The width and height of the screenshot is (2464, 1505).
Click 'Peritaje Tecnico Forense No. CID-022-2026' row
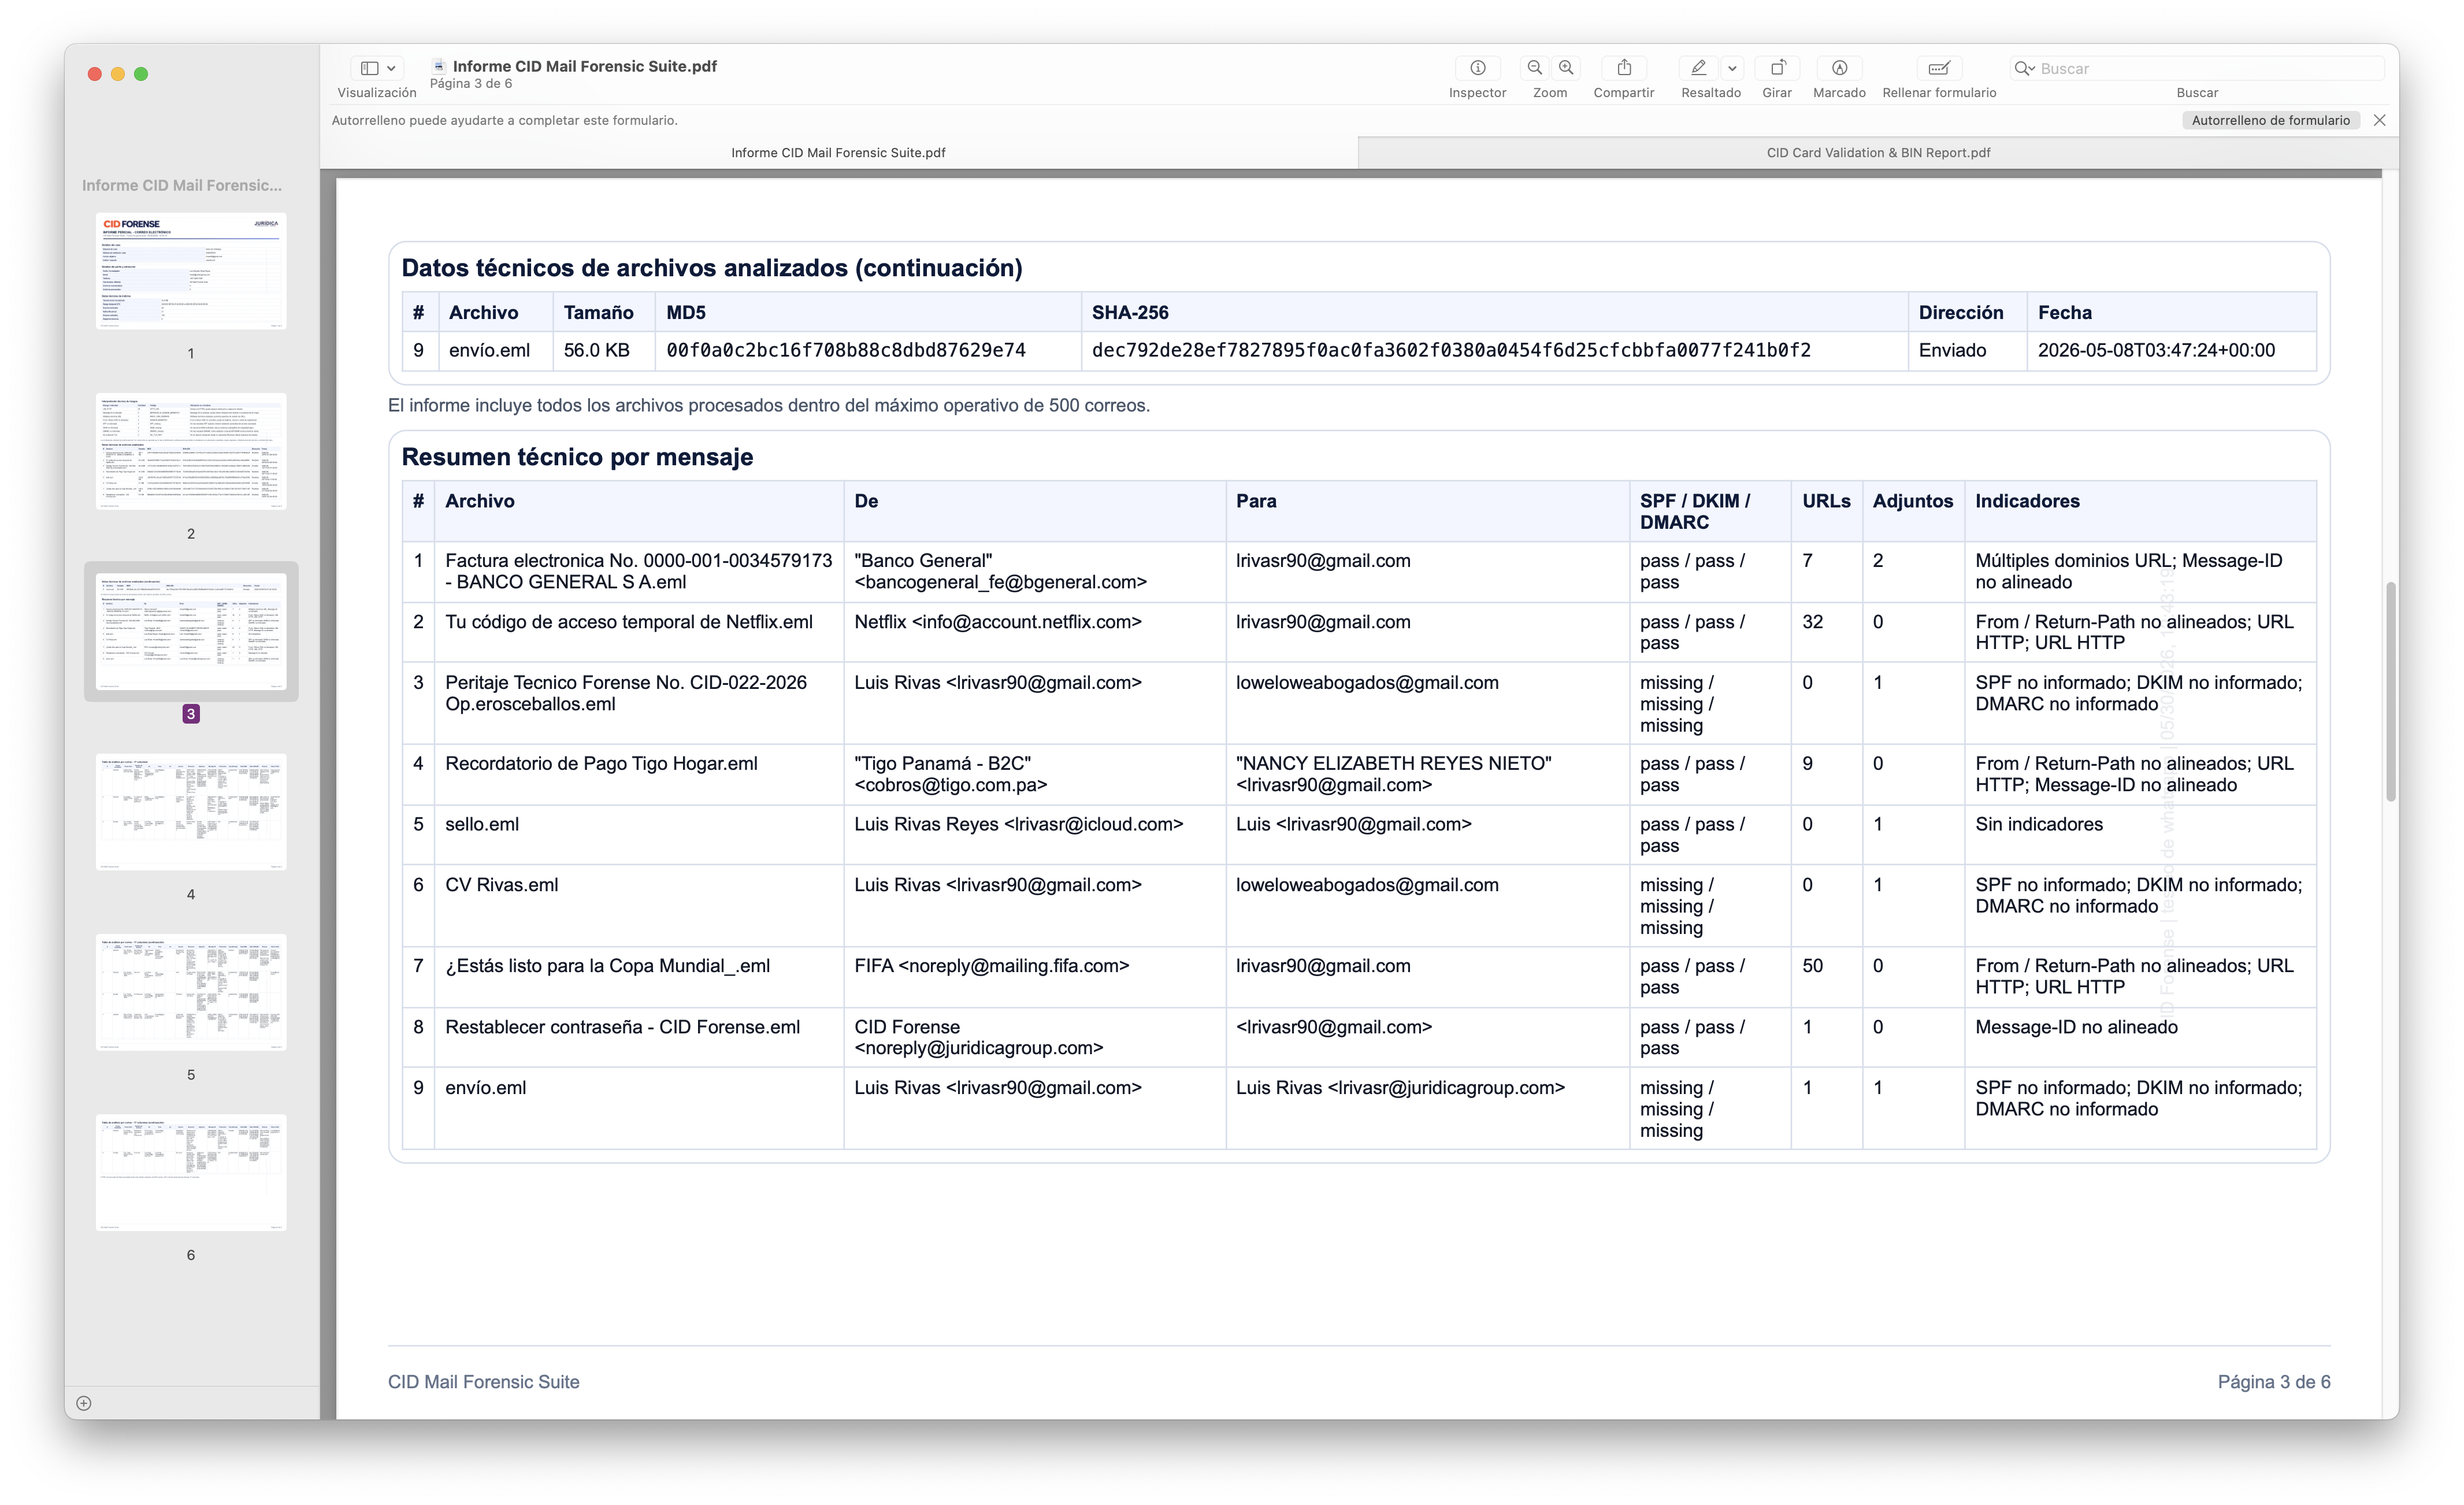coord(626,682)
